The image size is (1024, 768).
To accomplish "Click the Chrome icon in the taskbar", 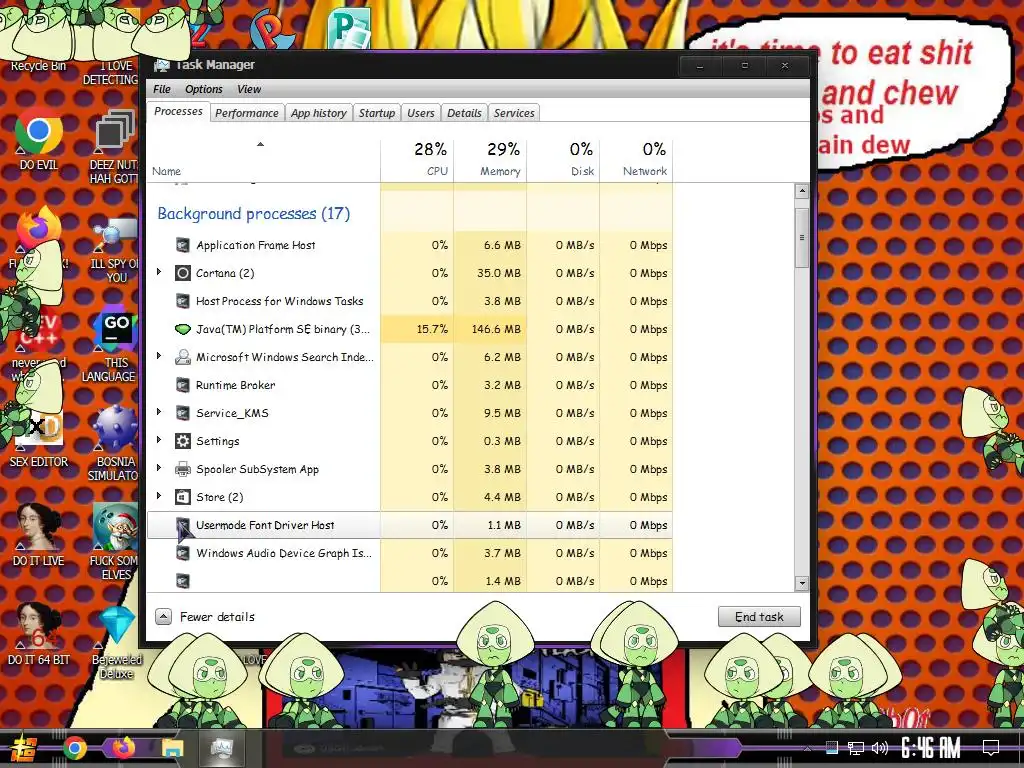I will click(75, 748).
